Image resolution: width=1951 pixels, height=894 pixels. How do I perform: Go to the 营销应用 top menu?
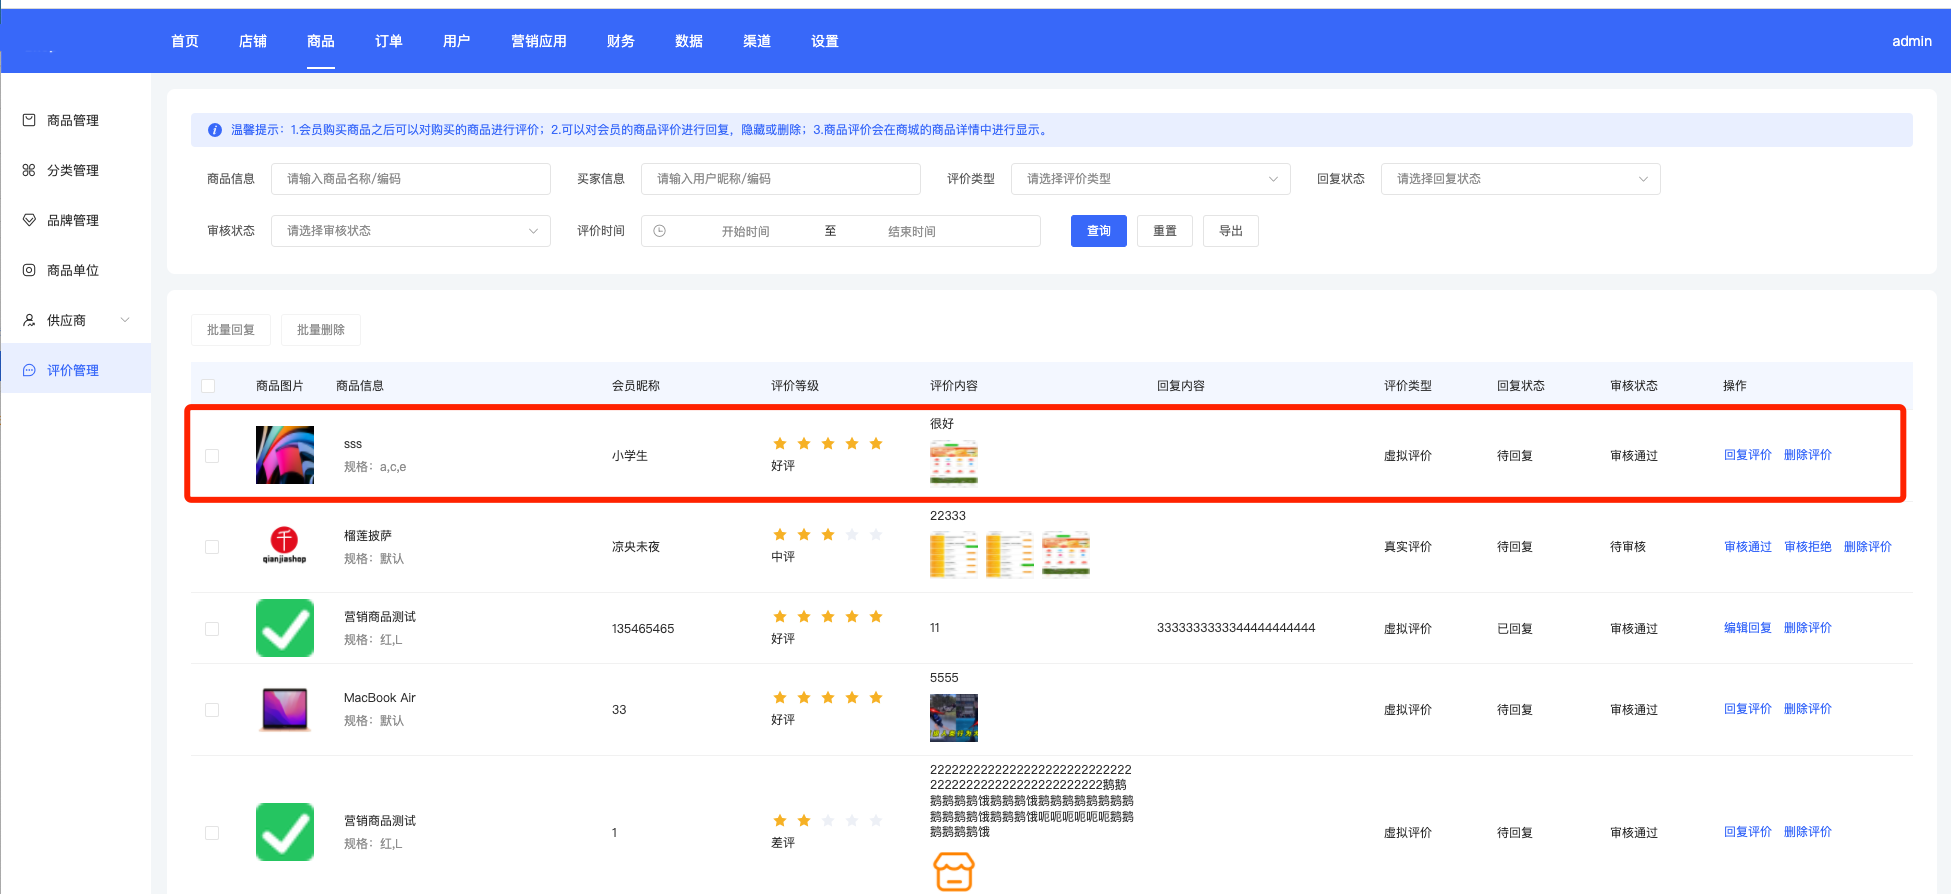[539, 41]
